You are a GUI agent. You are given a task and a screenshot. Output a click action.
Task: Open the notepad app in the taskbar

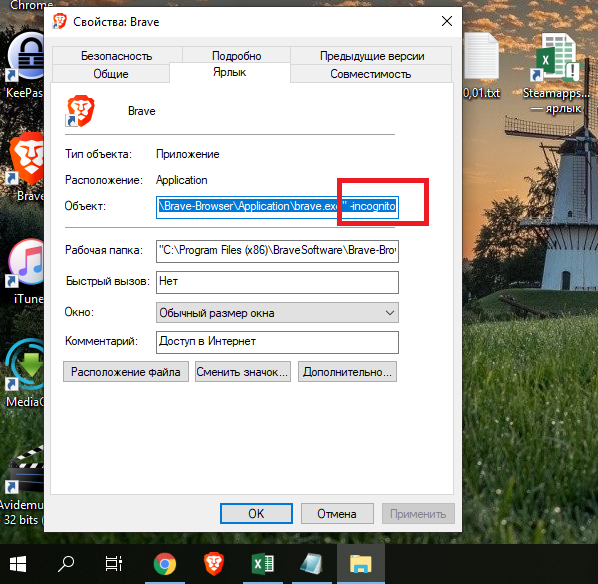coord(312,564)
